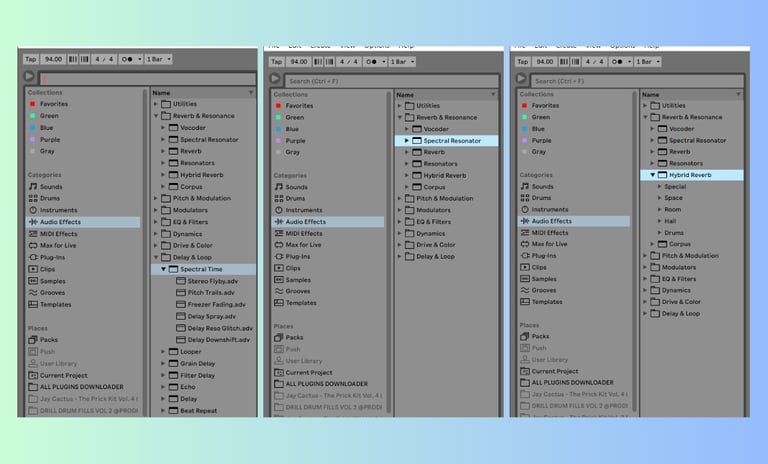This screenshot has height=464, width=768.
Task: Toggle metronome in middle panel's top bar
Action: click(372, 62)
